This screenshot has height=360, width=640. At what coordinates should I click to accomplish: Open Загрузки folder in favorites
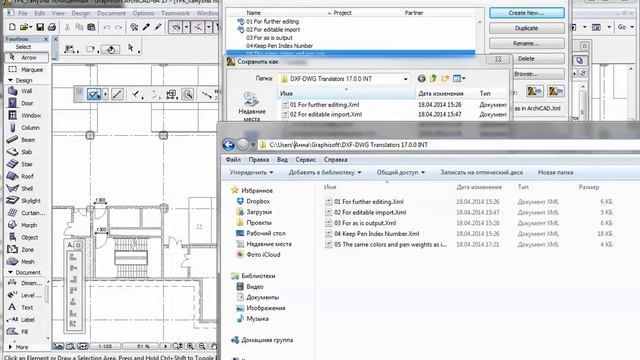tap(254, 212)
